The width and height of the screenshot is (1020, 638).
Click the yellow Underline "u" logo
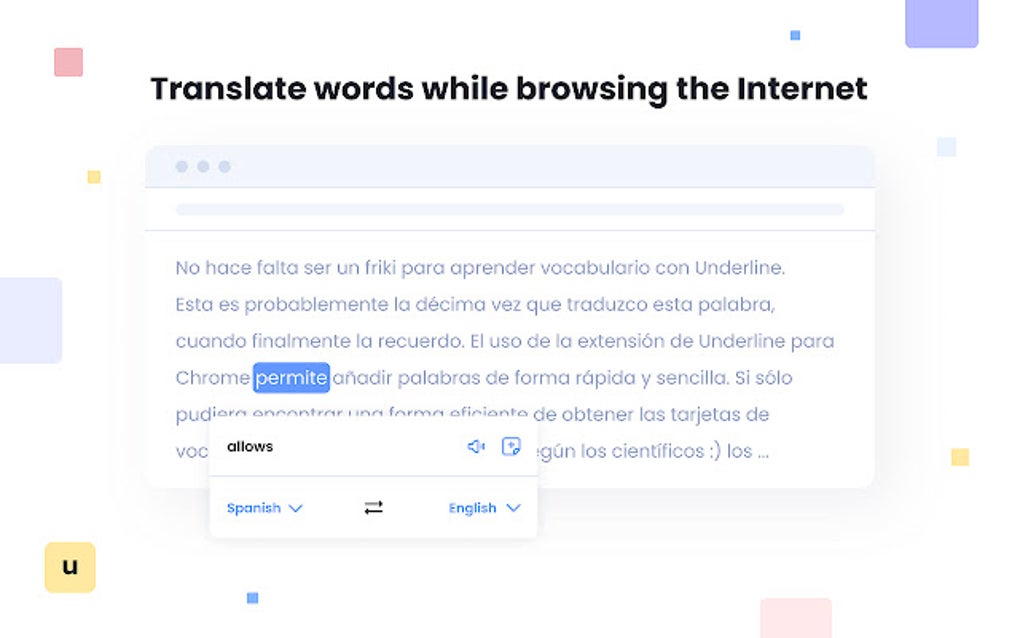click(x=70, y=567)
